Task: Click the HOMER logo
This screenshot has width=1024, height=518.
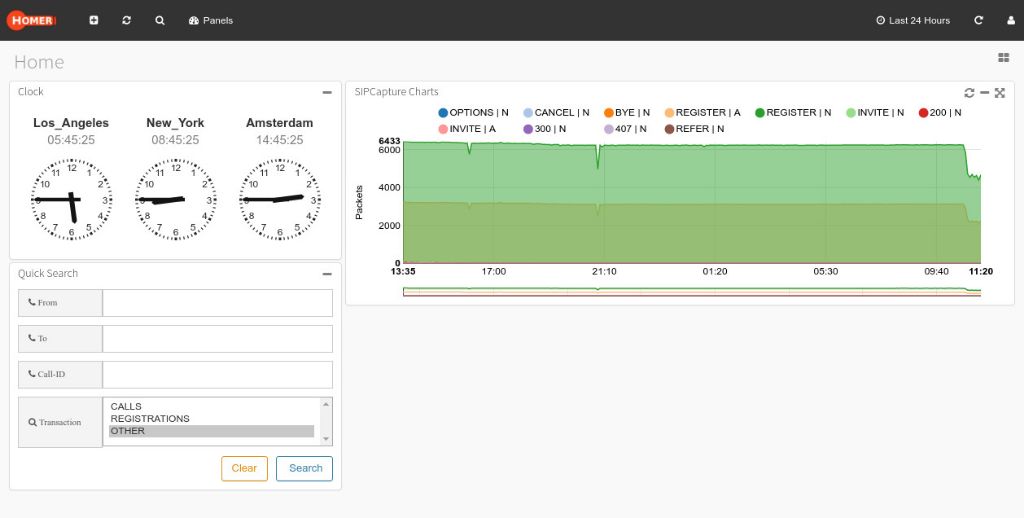Action: [33, 20]
